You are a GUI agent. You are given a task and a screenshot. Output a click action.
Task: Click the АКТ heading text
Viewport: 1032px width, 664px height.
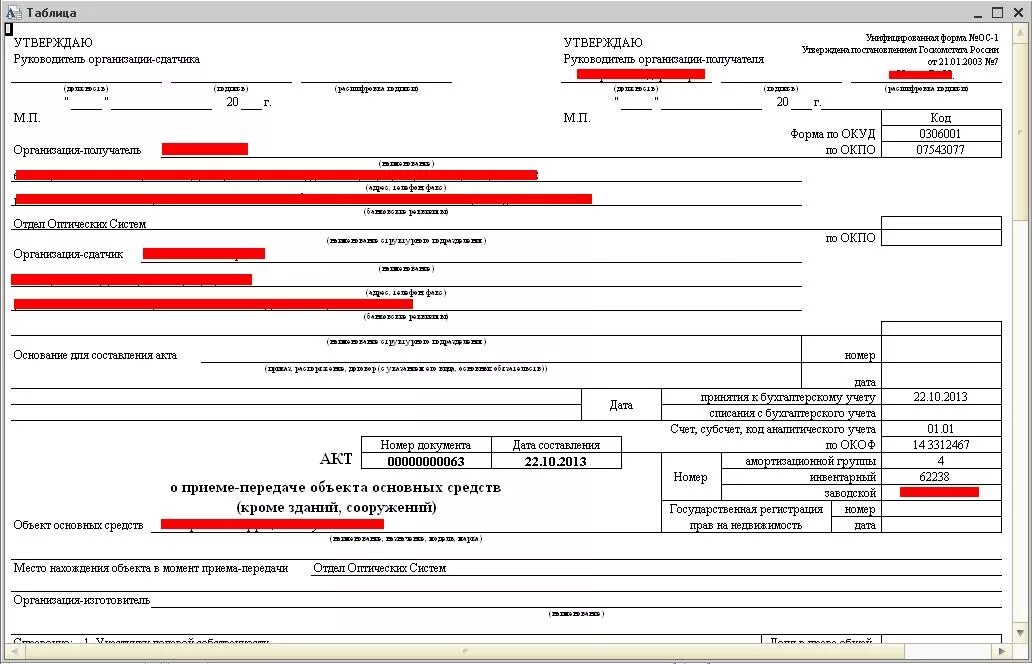pyautogui.click(x=336, y=459)
